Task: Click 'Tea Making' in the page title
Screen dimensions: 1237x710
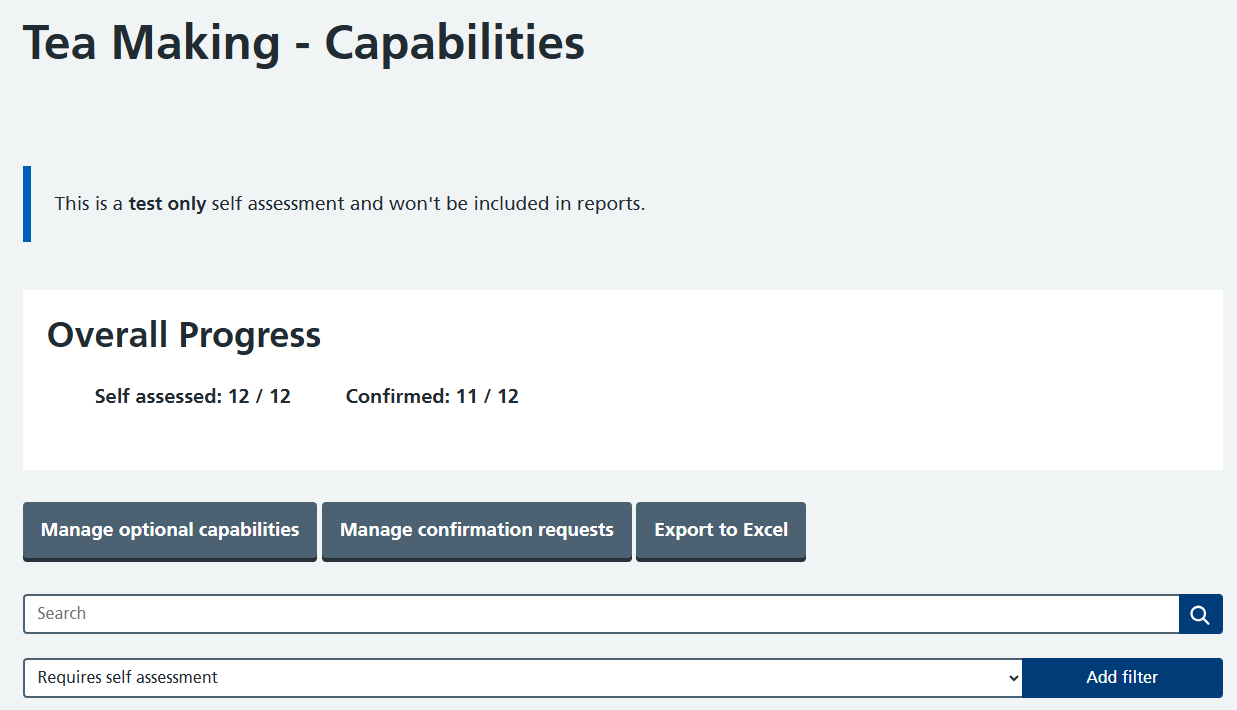Action: click(x=152, y=43)
